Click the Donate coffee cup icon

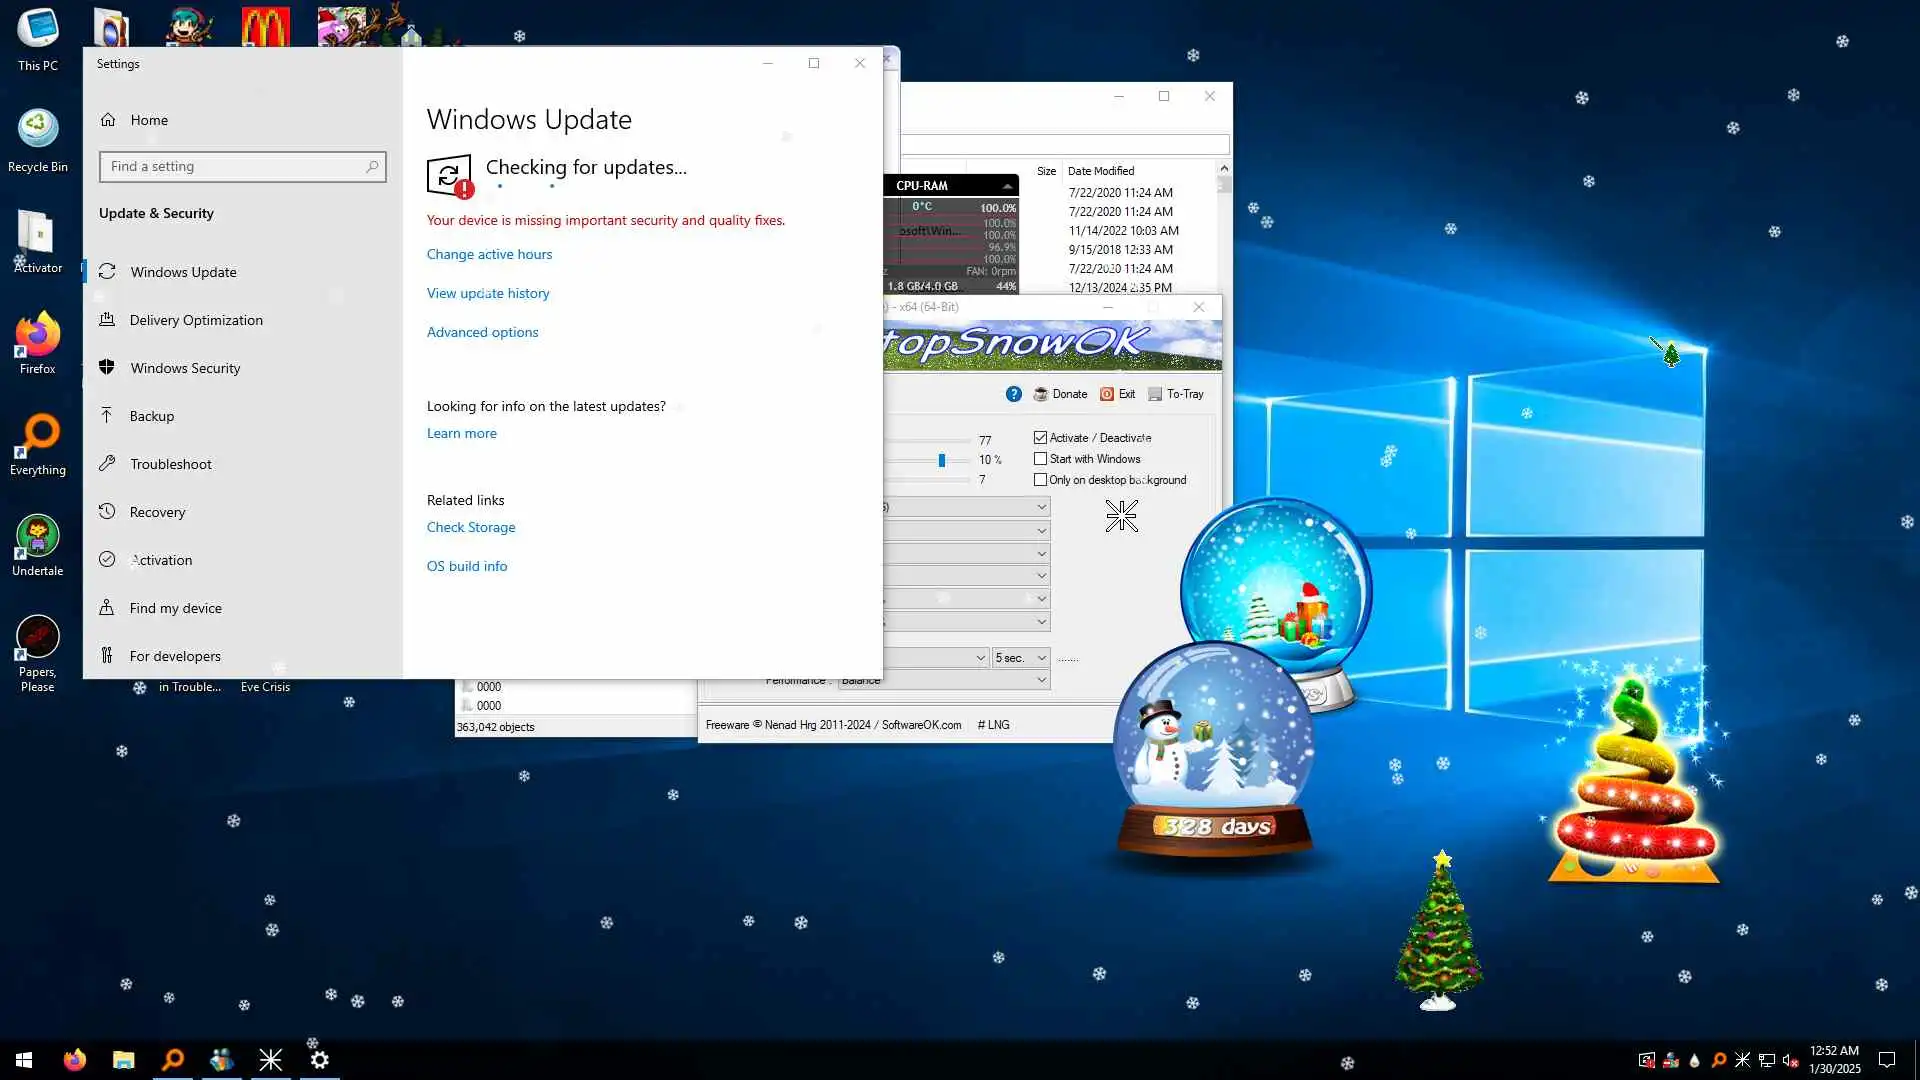pos(1040,394)
